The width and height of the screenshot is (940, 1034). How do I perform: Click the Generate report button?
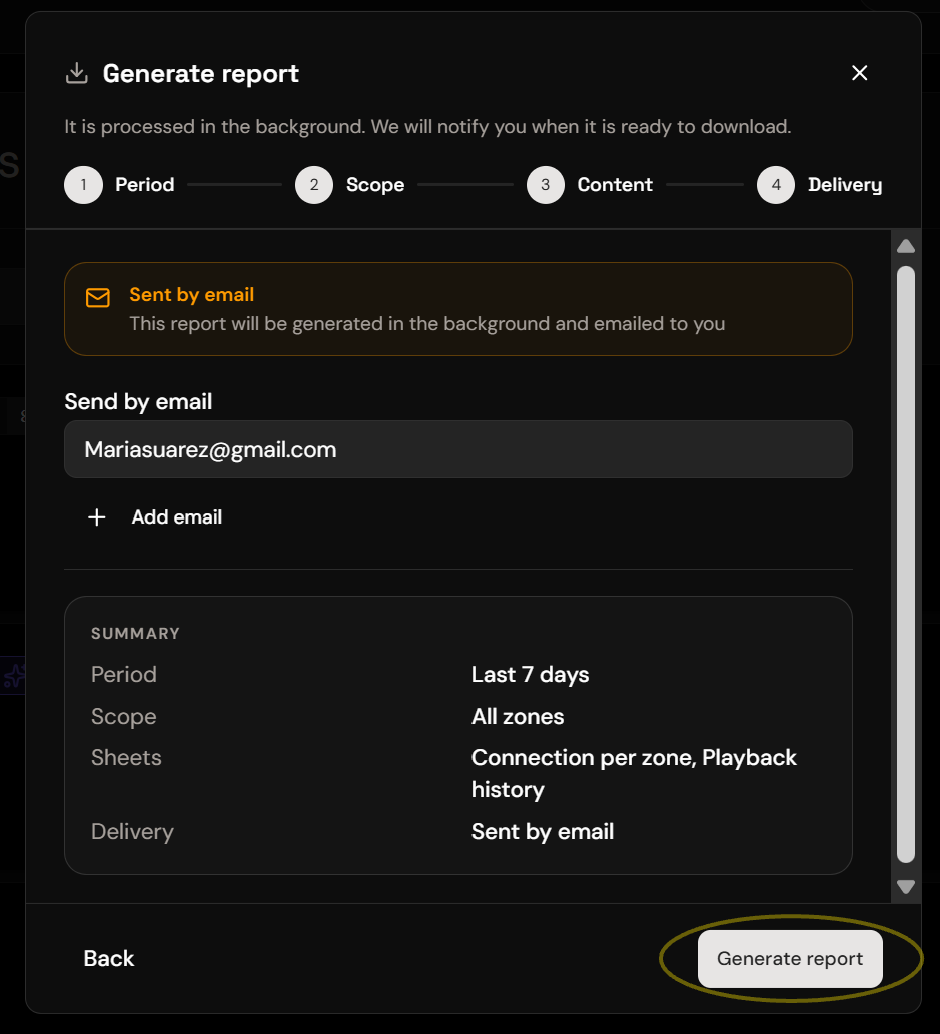[x=790, y=959]
